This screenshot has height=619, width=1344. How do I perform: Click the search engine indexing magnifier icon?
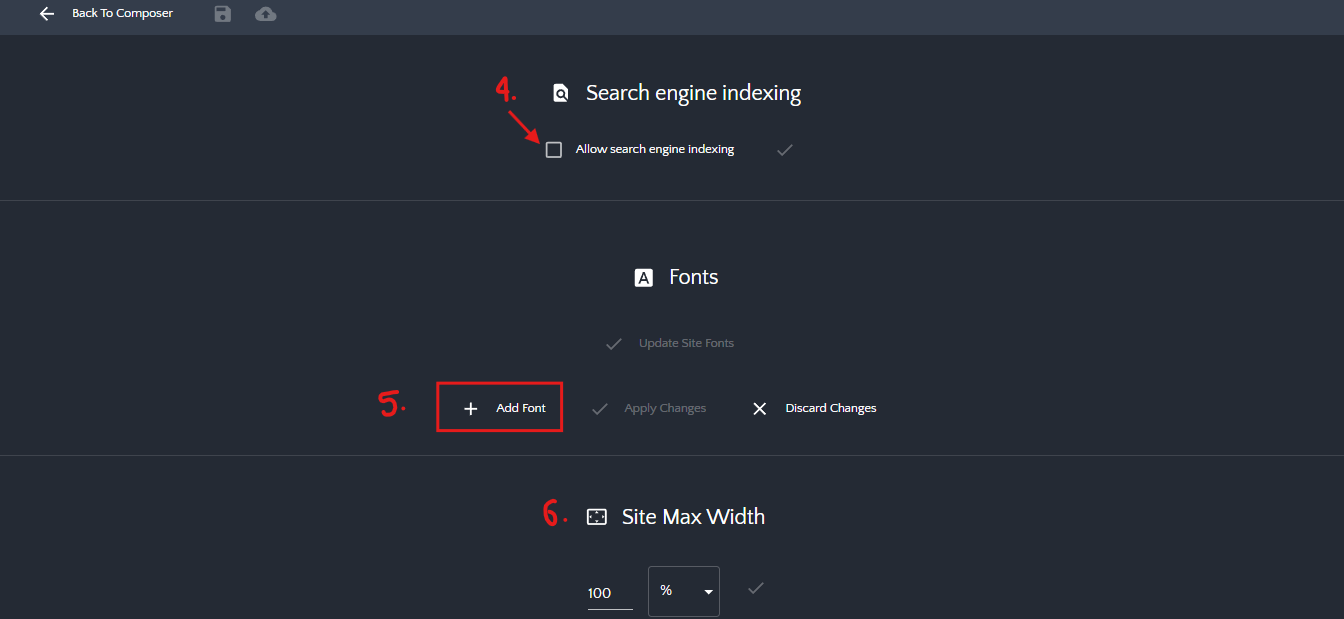[x=561, y=94]
